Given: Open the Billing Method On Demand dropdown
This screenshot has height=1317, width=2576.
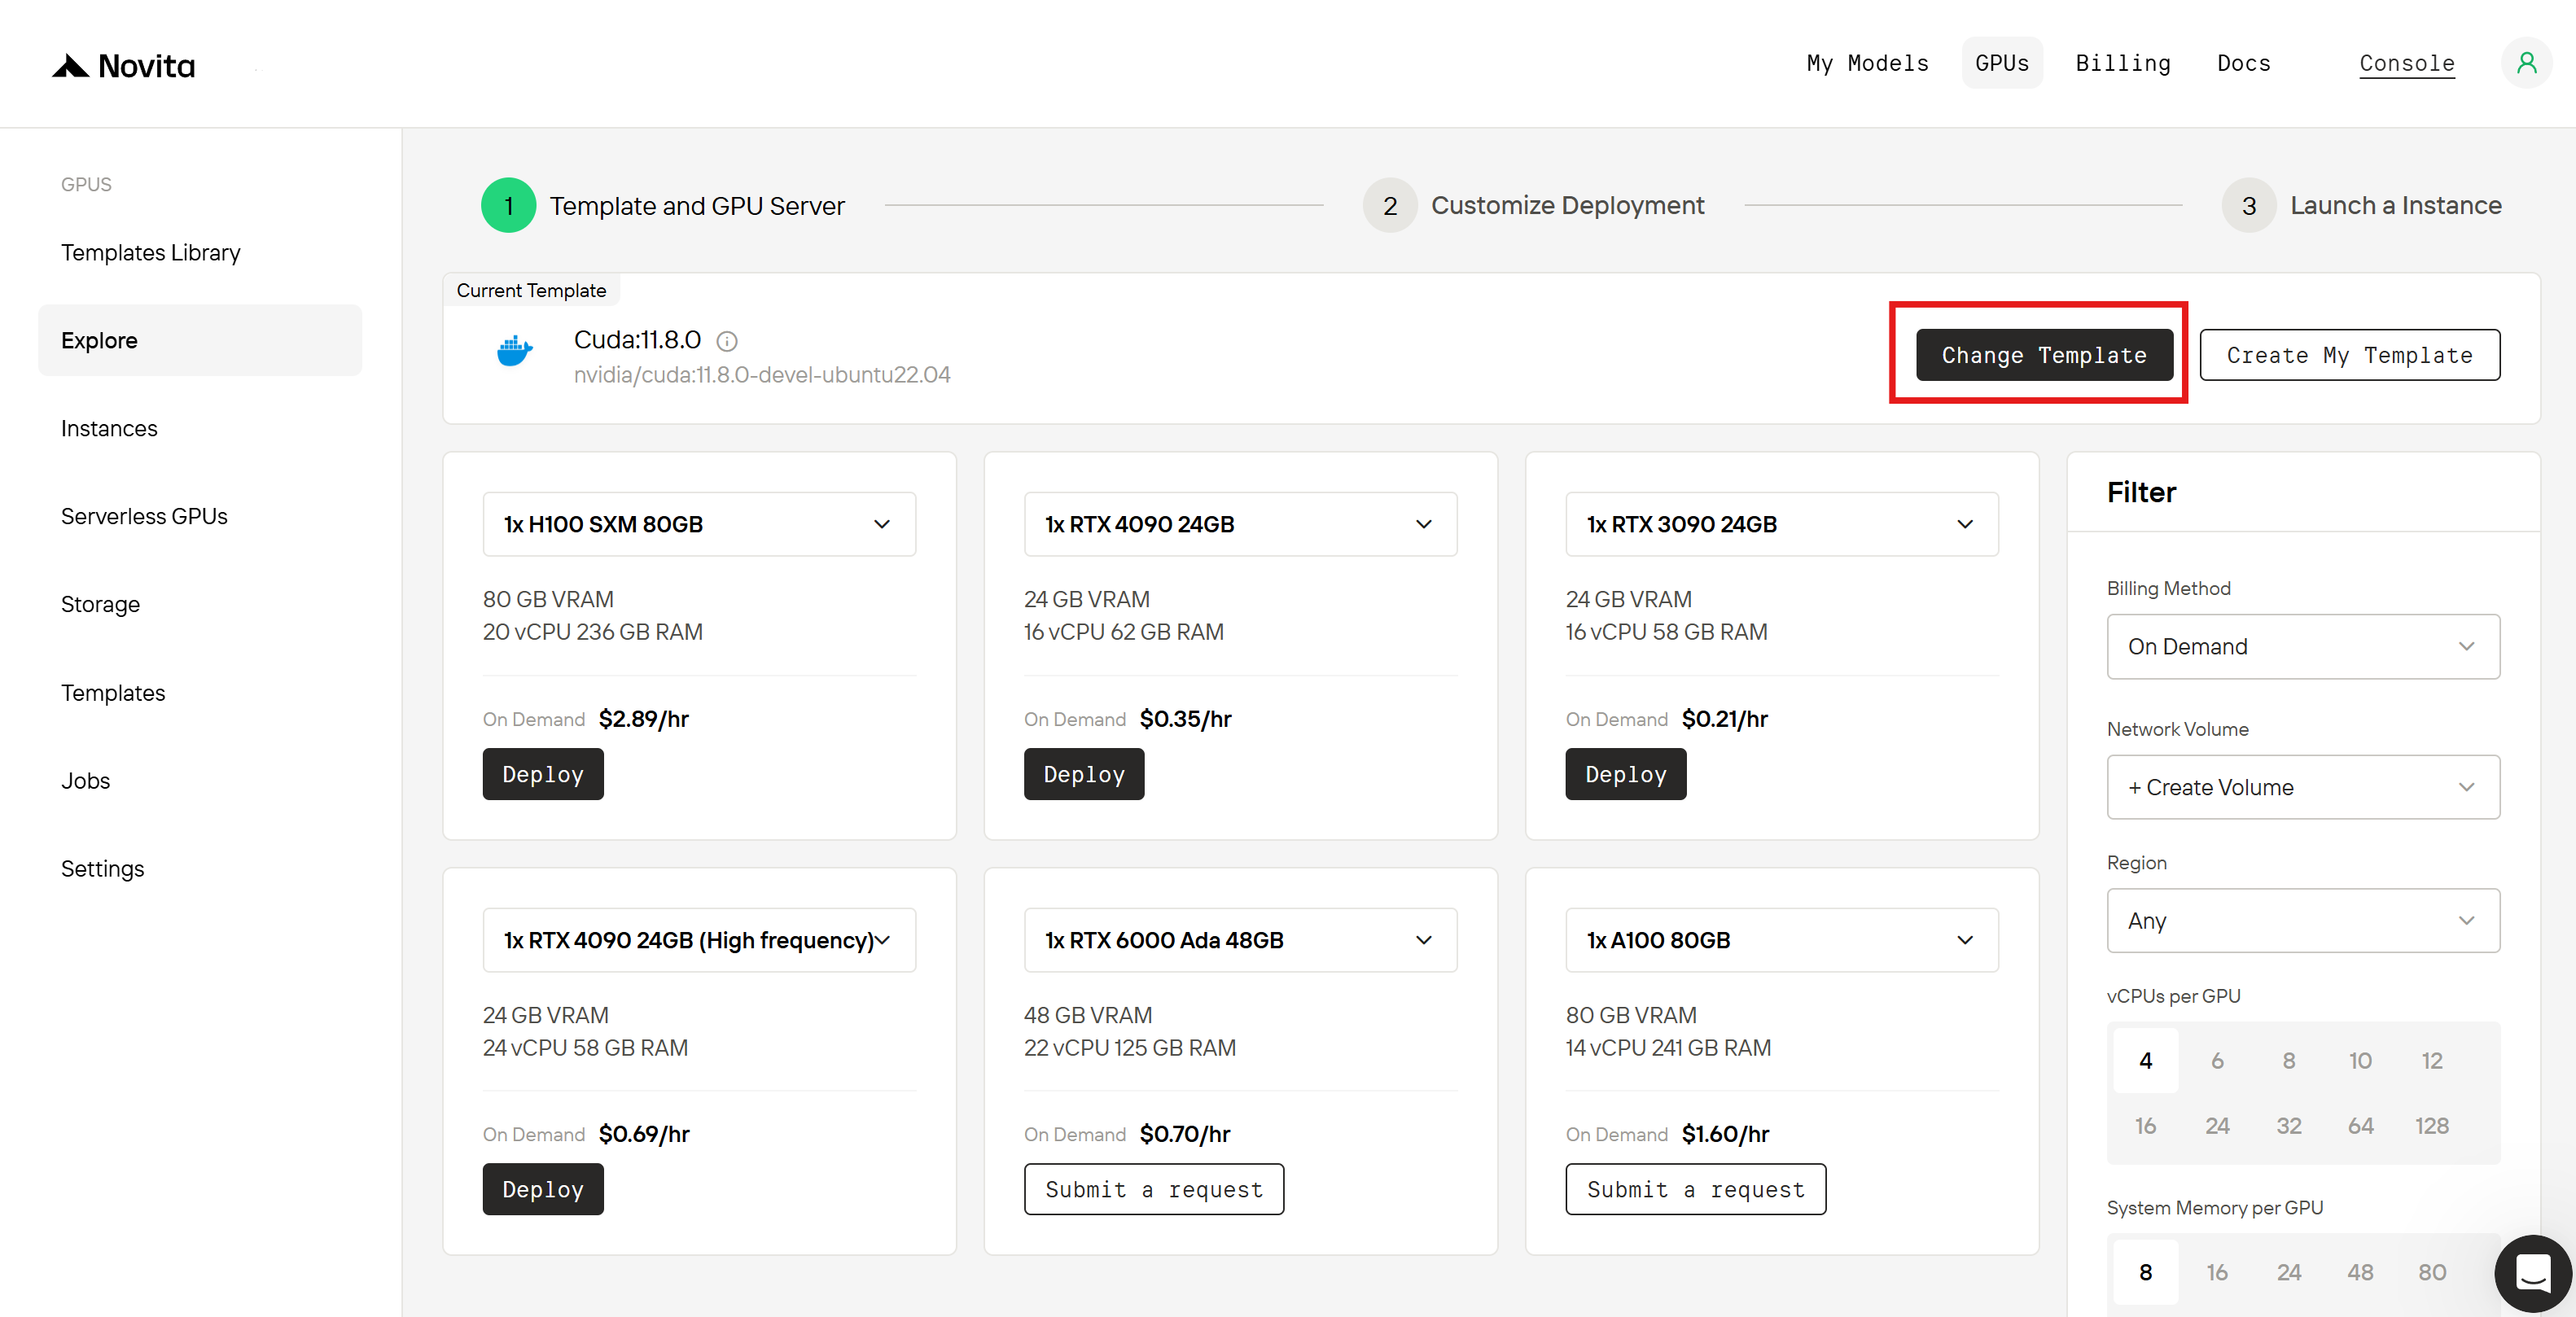Looking at the screenshot, I should coord(2302,647).
